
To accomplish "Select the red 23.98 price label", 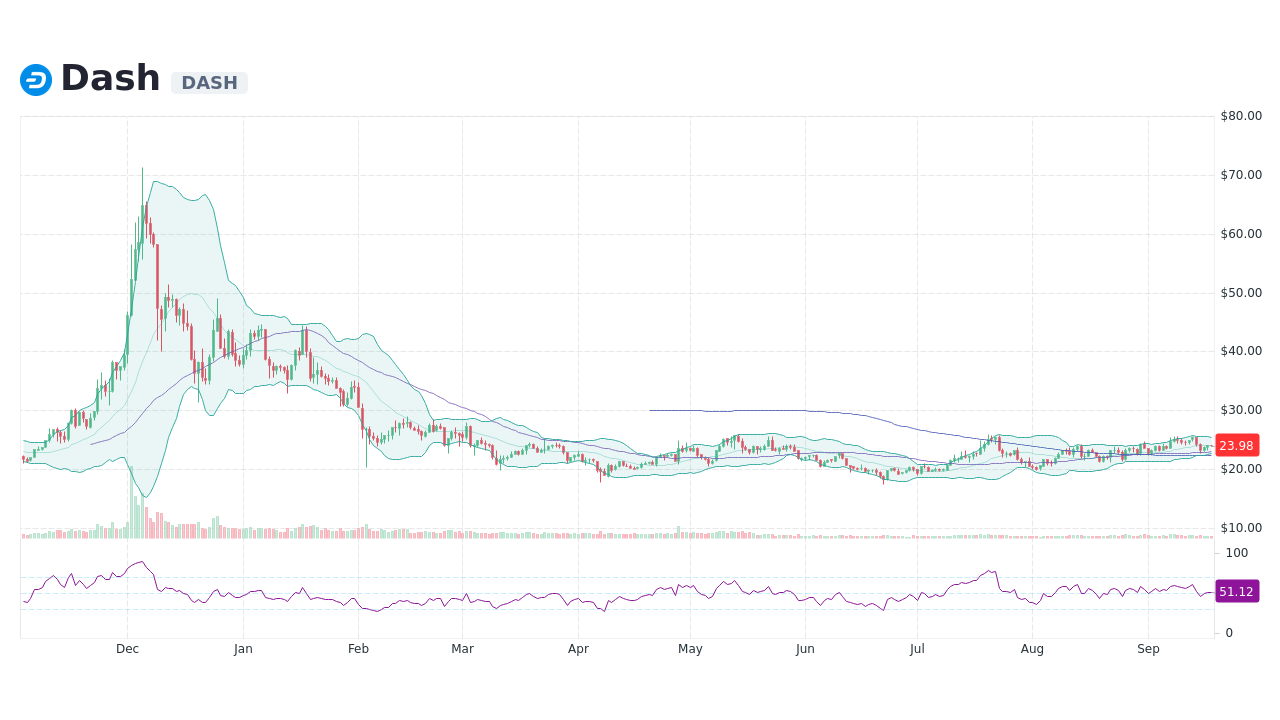I will coord(1237,446).
